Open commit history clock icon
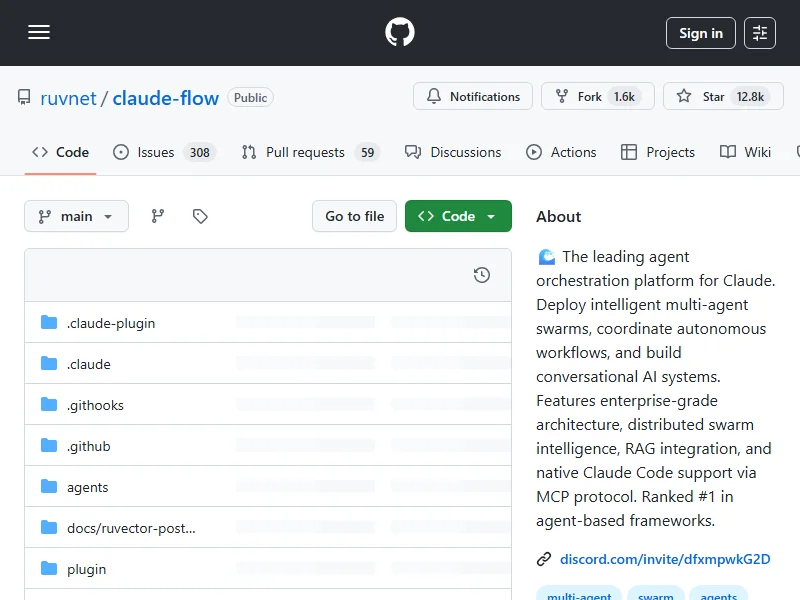This screenshot has width=800, height=600. (x=482, y=275)
